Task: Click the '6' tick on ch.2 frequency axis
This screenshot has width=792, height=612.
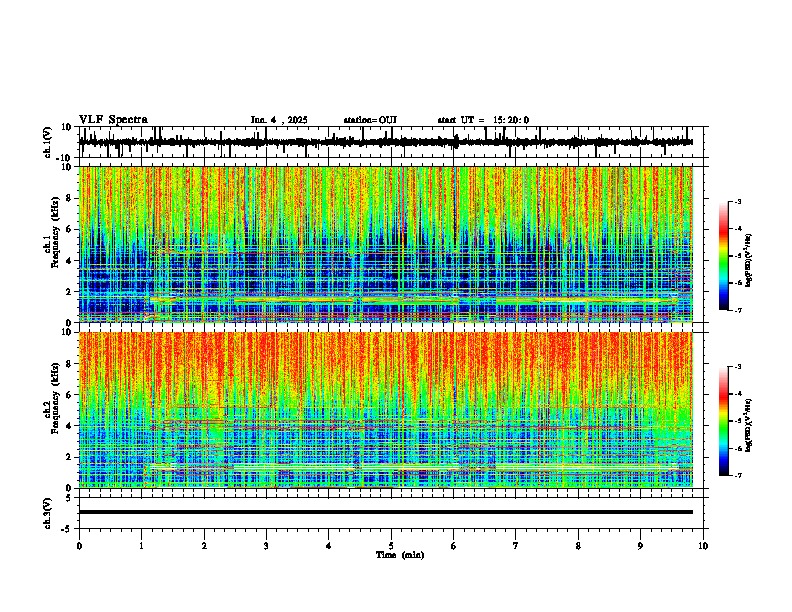Action: click(70, 395)
